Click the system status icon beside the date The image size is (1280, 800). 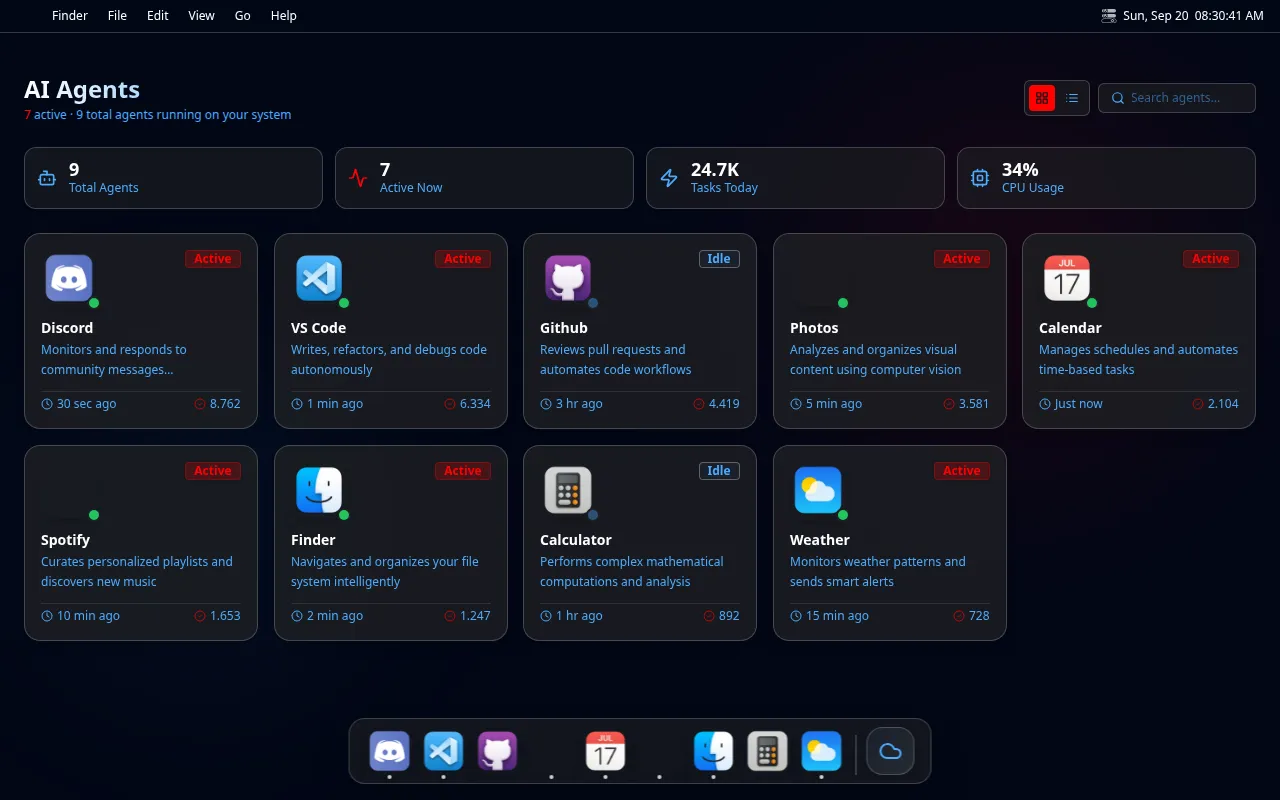(x=1109, y=16)
